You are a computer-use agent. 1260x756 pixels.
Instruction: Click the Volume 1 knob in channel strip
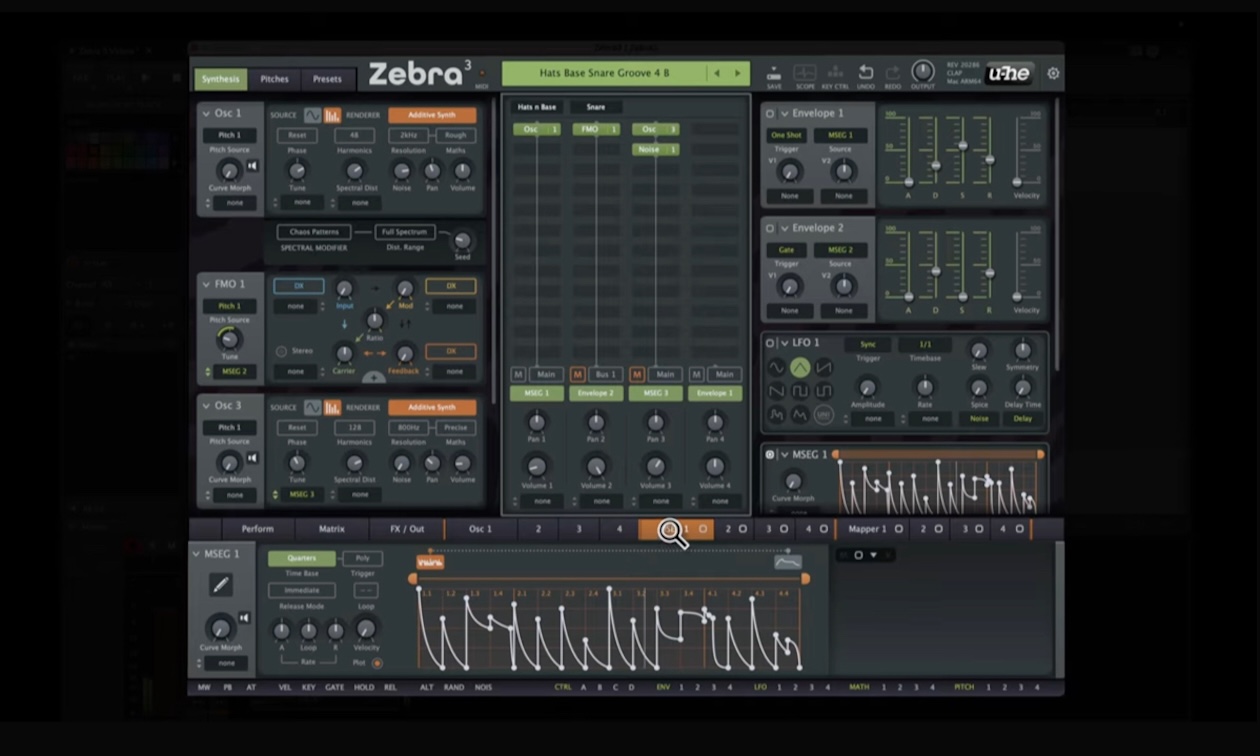coord(536,466)
